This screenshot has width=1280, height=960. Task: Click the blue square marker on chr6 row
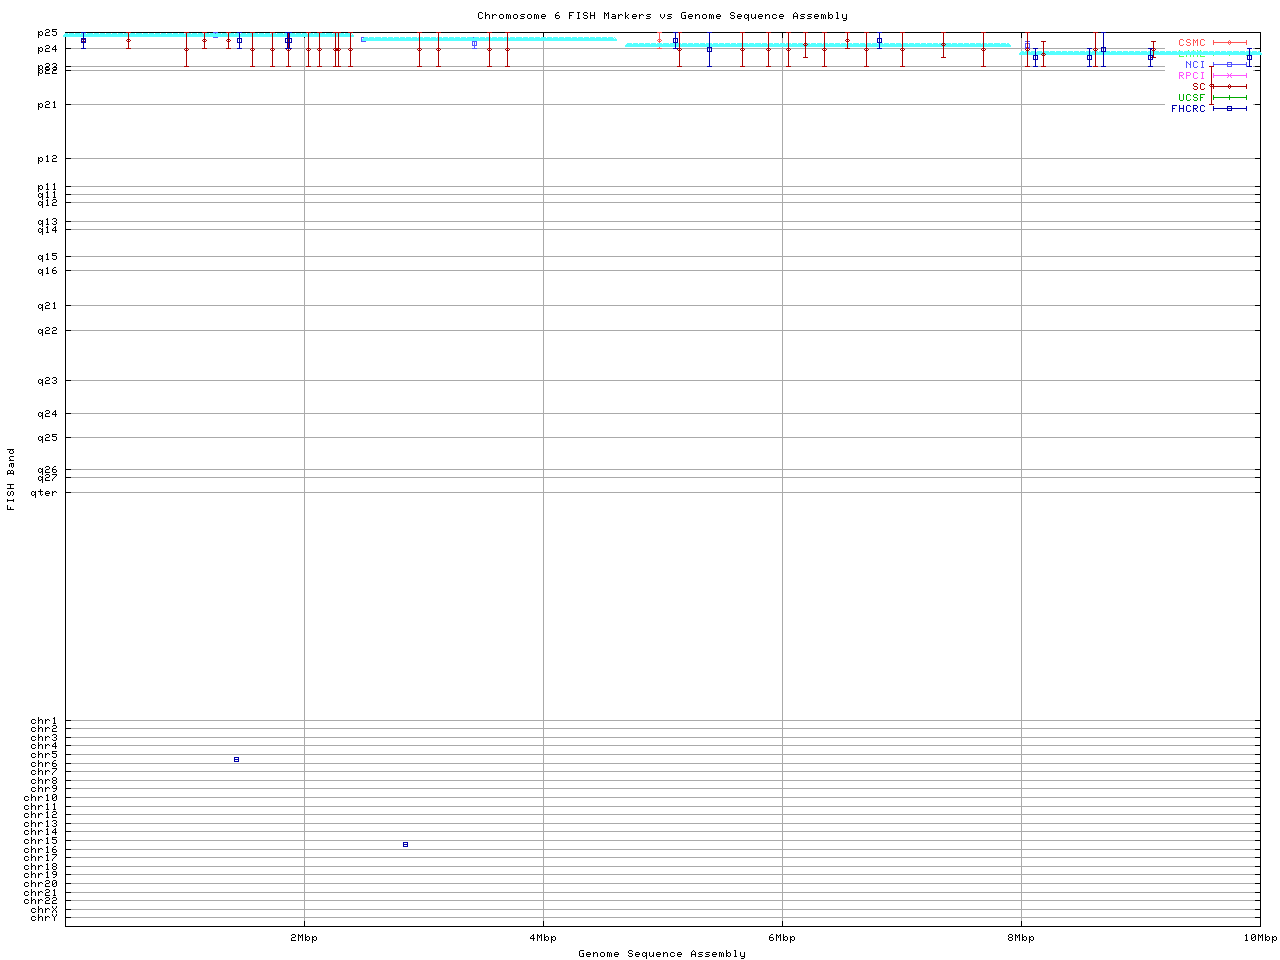(236, 760)
